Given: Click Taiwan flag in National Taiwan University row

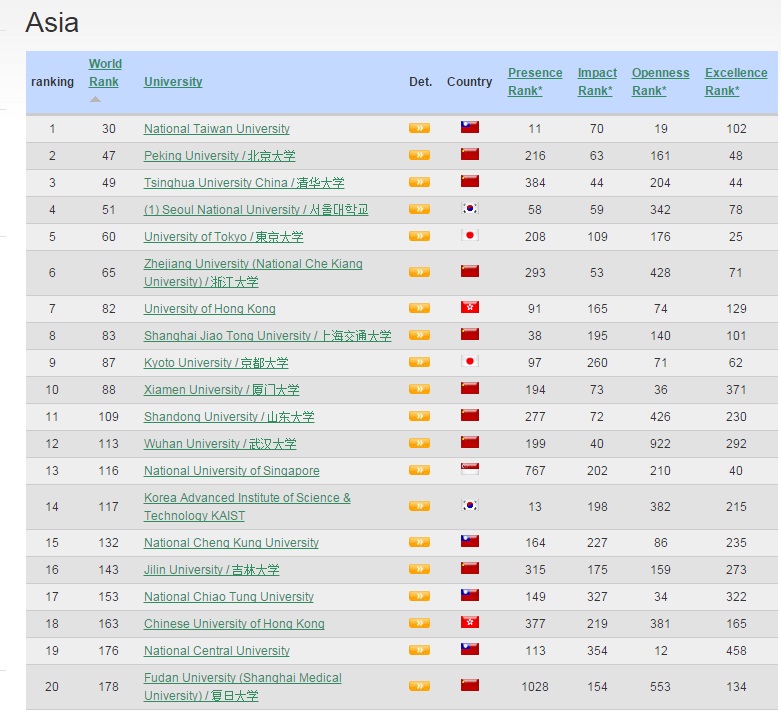Looking at the screenshot, I should [470, 127].
